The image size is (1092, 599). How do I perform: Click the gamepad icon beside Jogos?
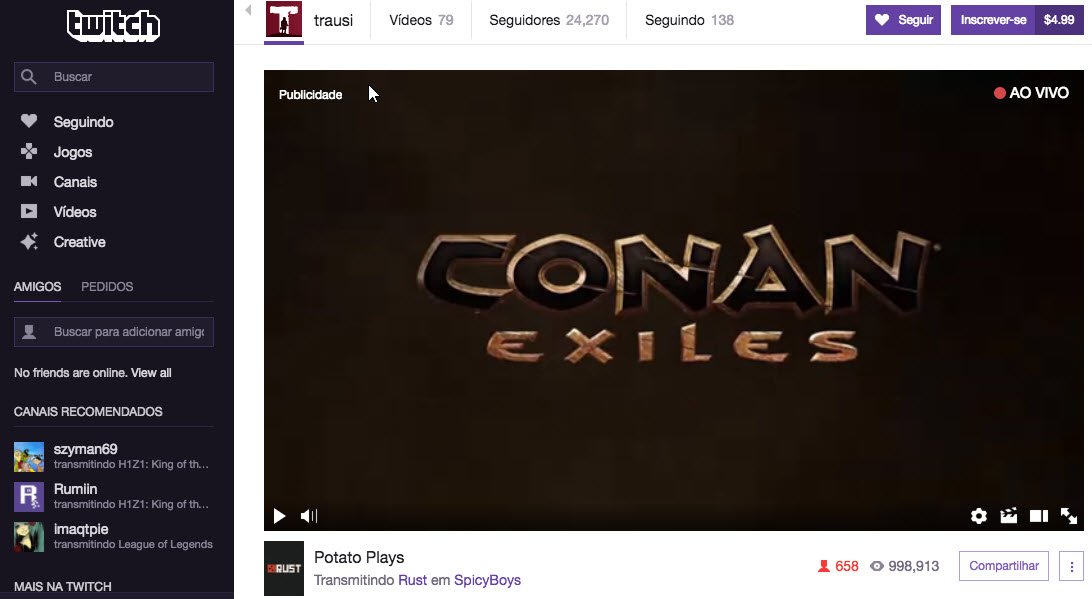(29, 151)
